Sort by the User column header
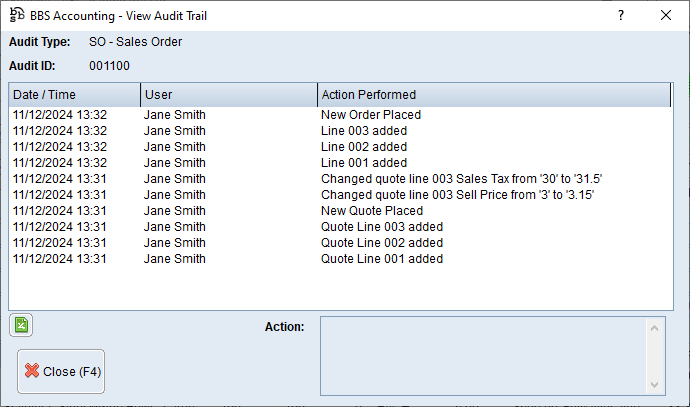 (228, 95)
